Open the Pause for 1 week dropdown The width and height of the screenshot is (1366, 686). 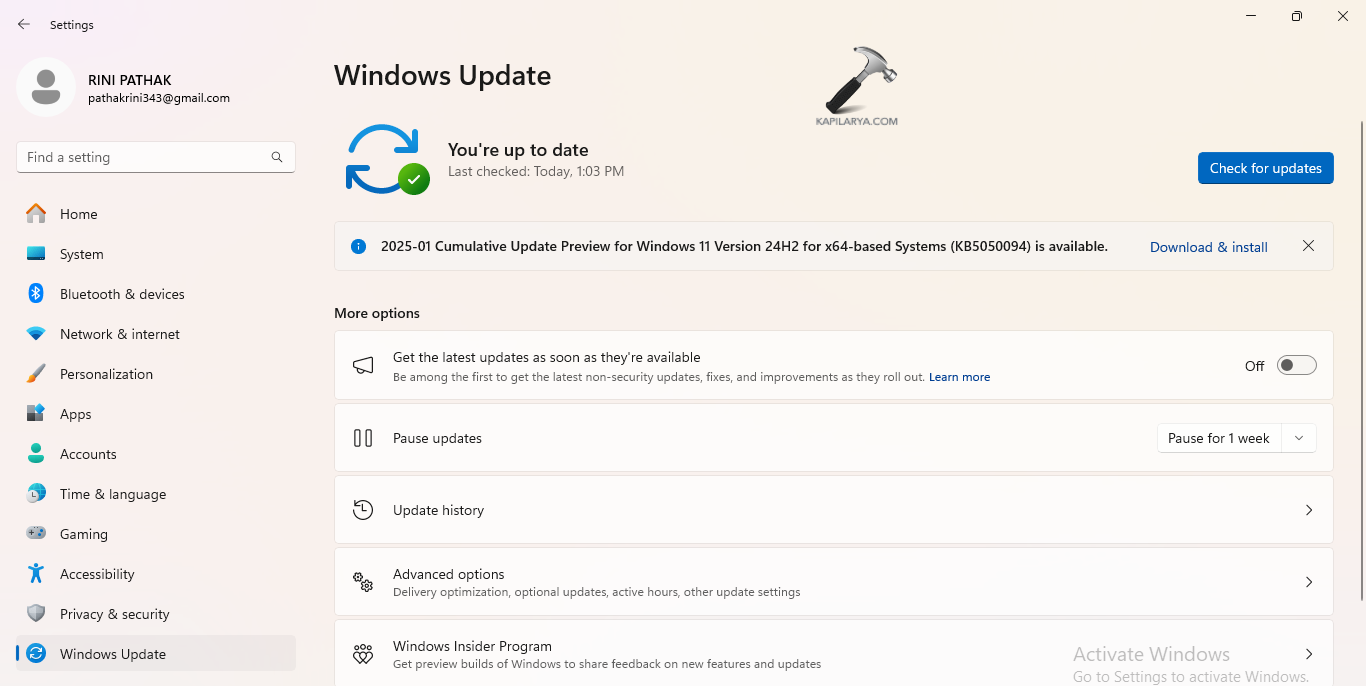point(1299,438)
